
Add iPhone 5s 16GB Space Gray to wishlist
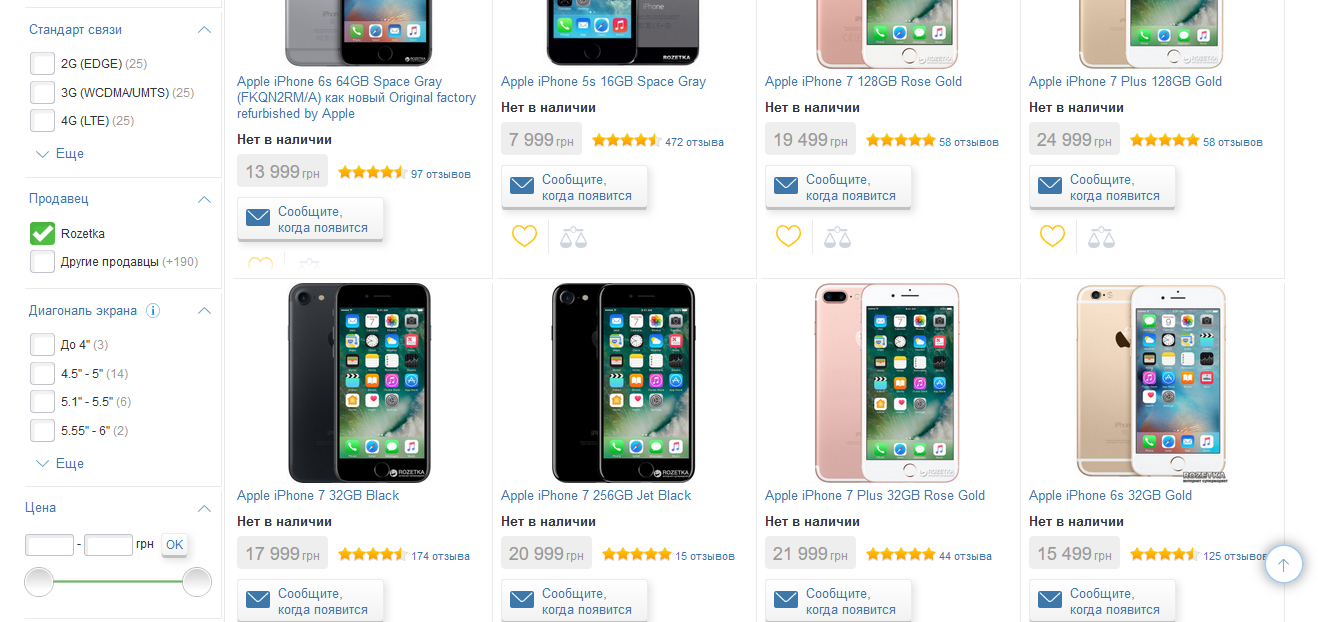(524, 236)
